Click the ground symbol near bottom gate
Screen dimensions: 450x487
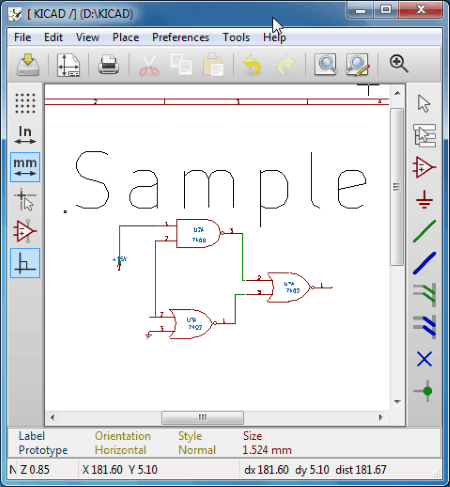click(x=148, y=336)
